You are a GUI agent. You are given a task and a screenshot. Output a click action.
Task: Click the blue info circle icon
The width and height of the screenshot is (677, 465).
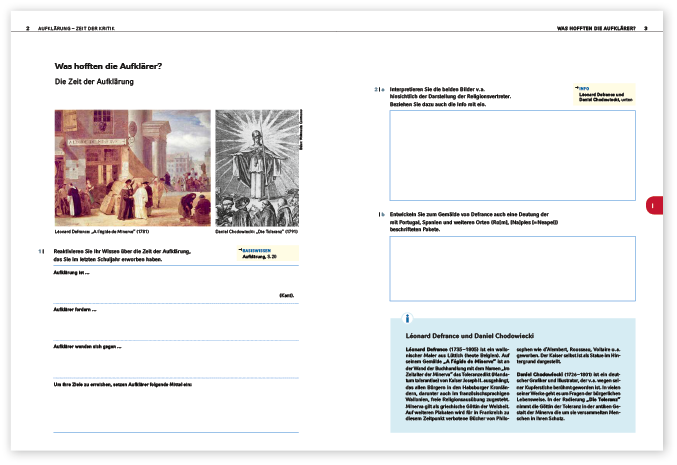(x=407, y=319)
